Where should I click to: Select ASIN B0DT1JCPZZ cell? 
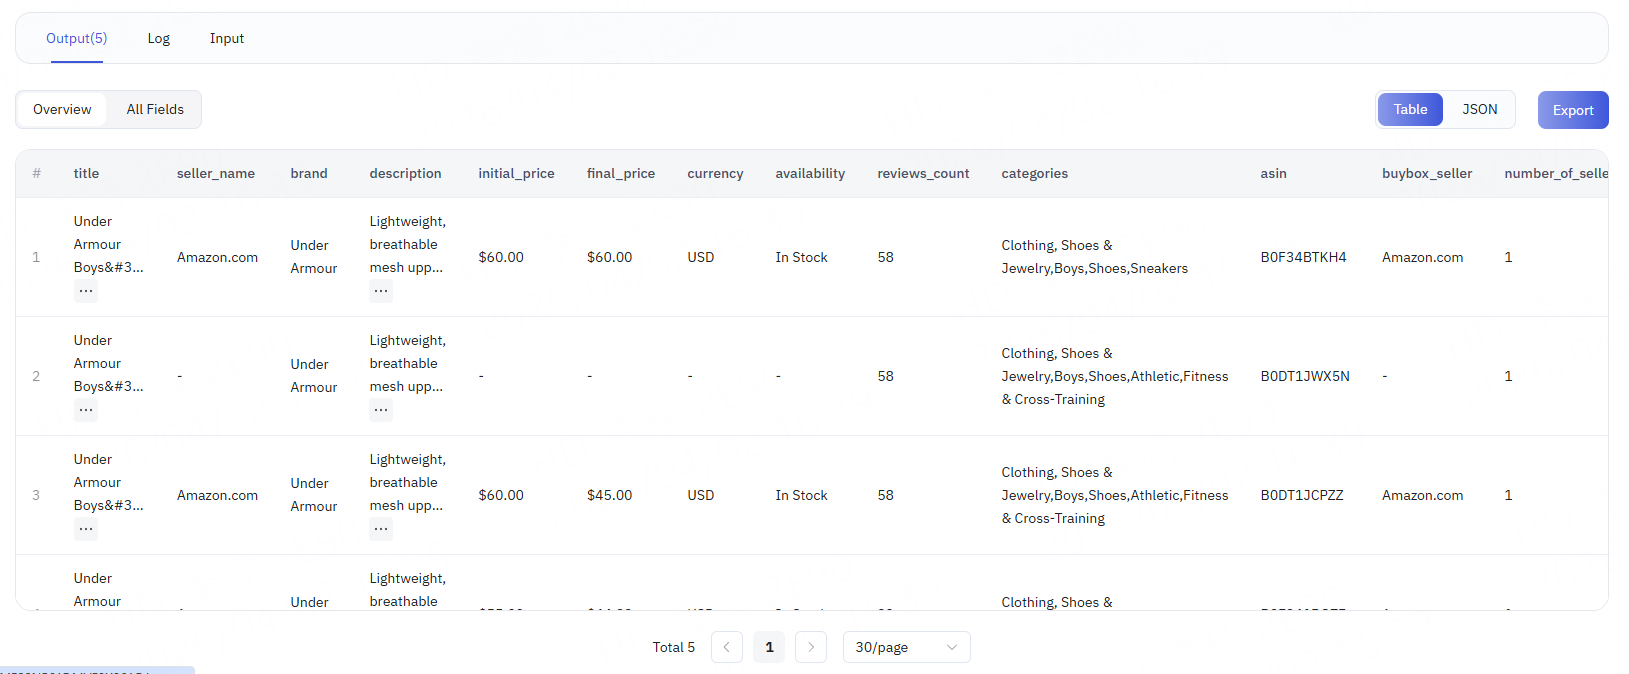tap(1302, 495)
